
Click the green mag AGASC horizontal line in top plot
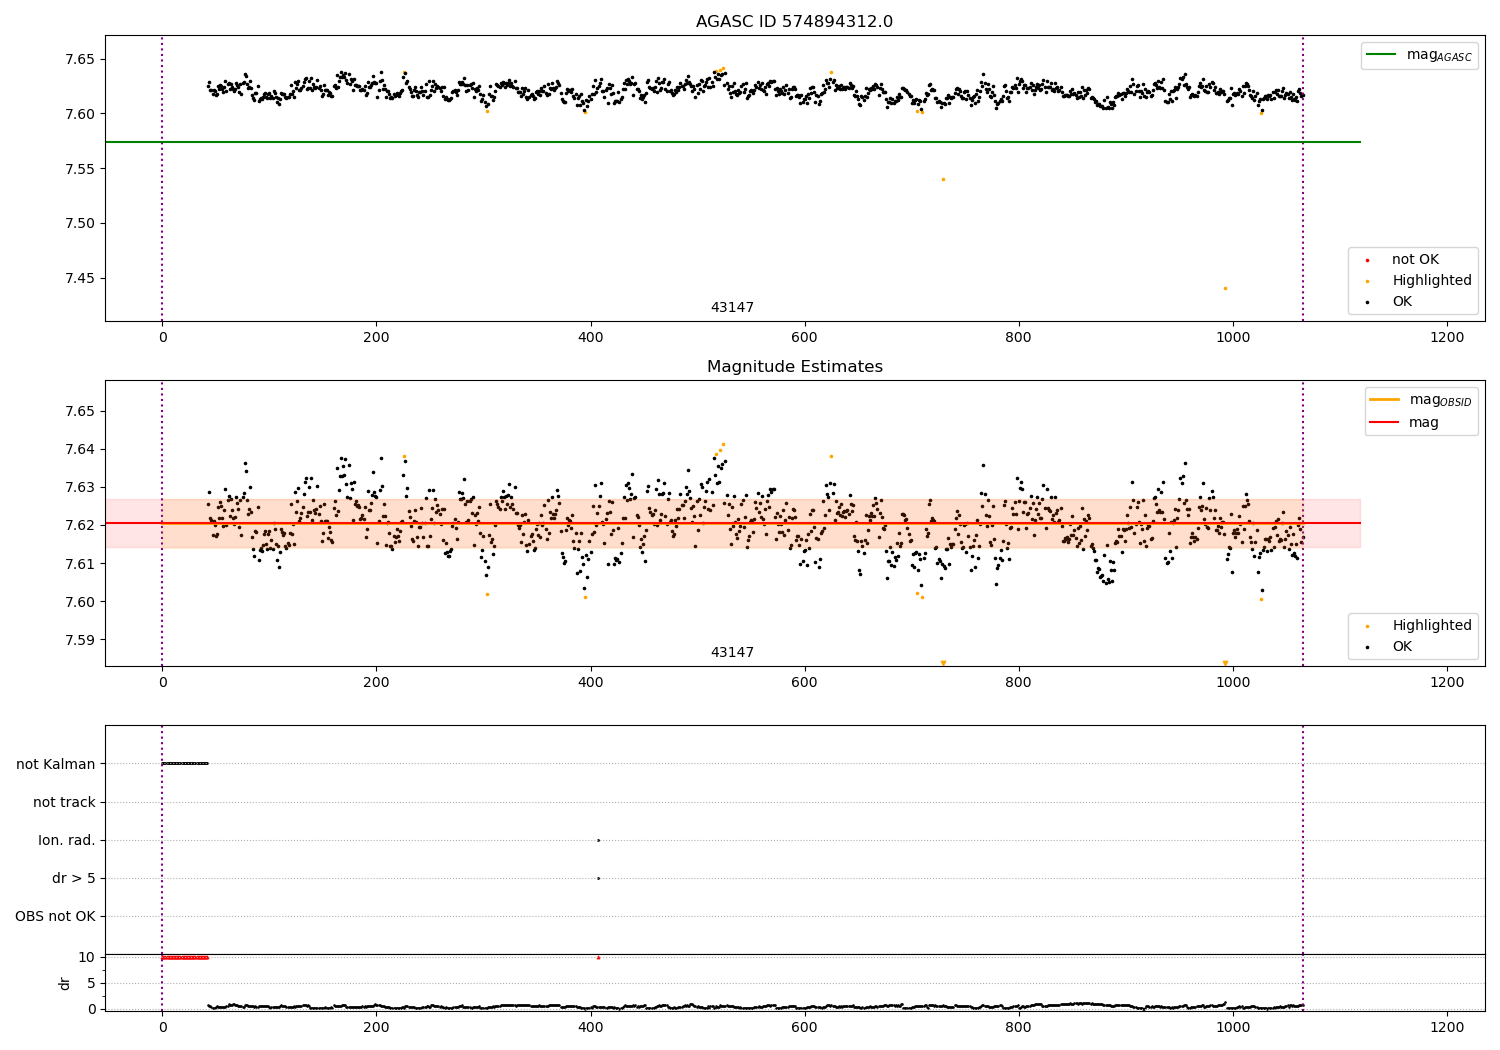click(732, 142)
